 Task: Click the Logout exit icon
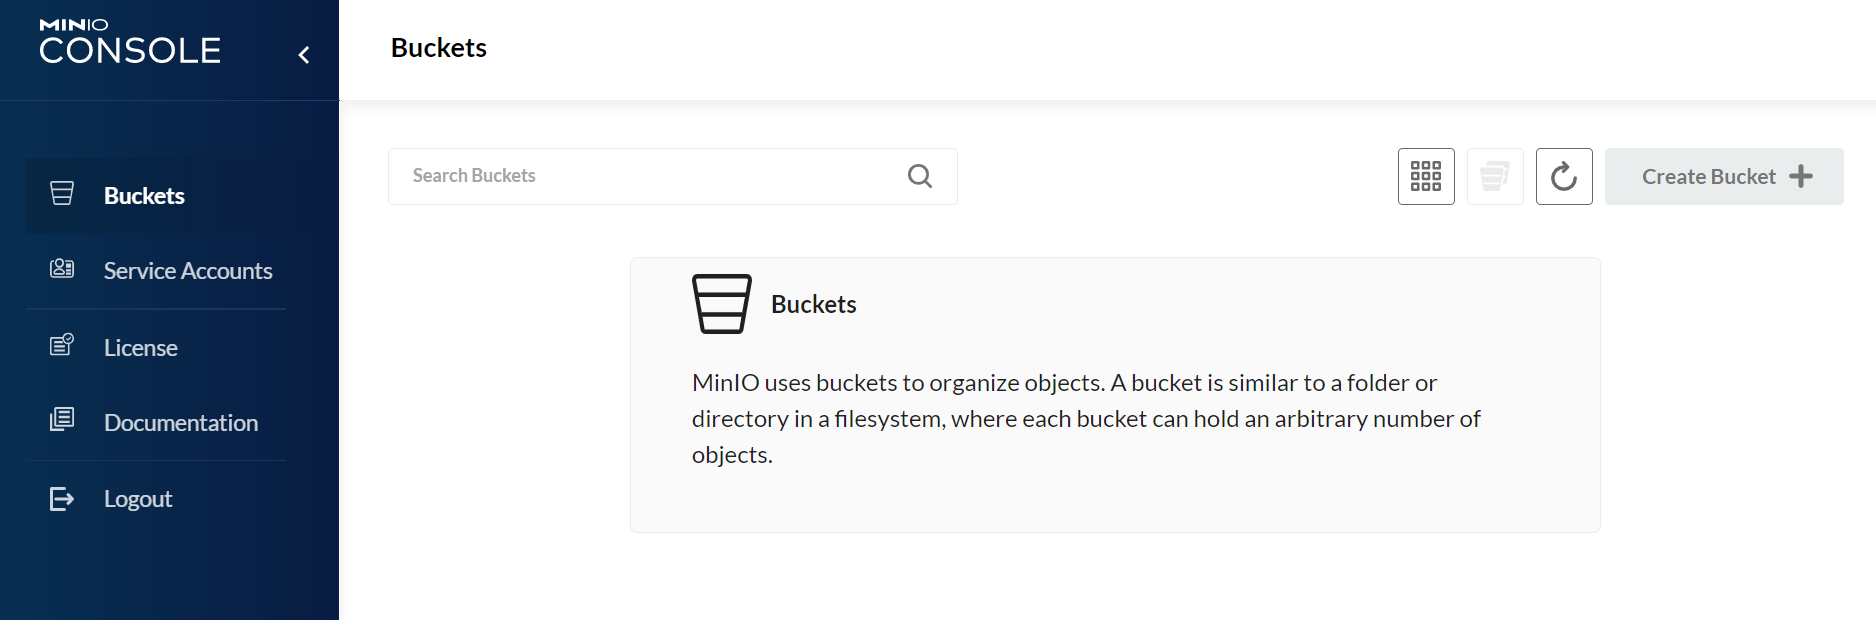point(62,498)
